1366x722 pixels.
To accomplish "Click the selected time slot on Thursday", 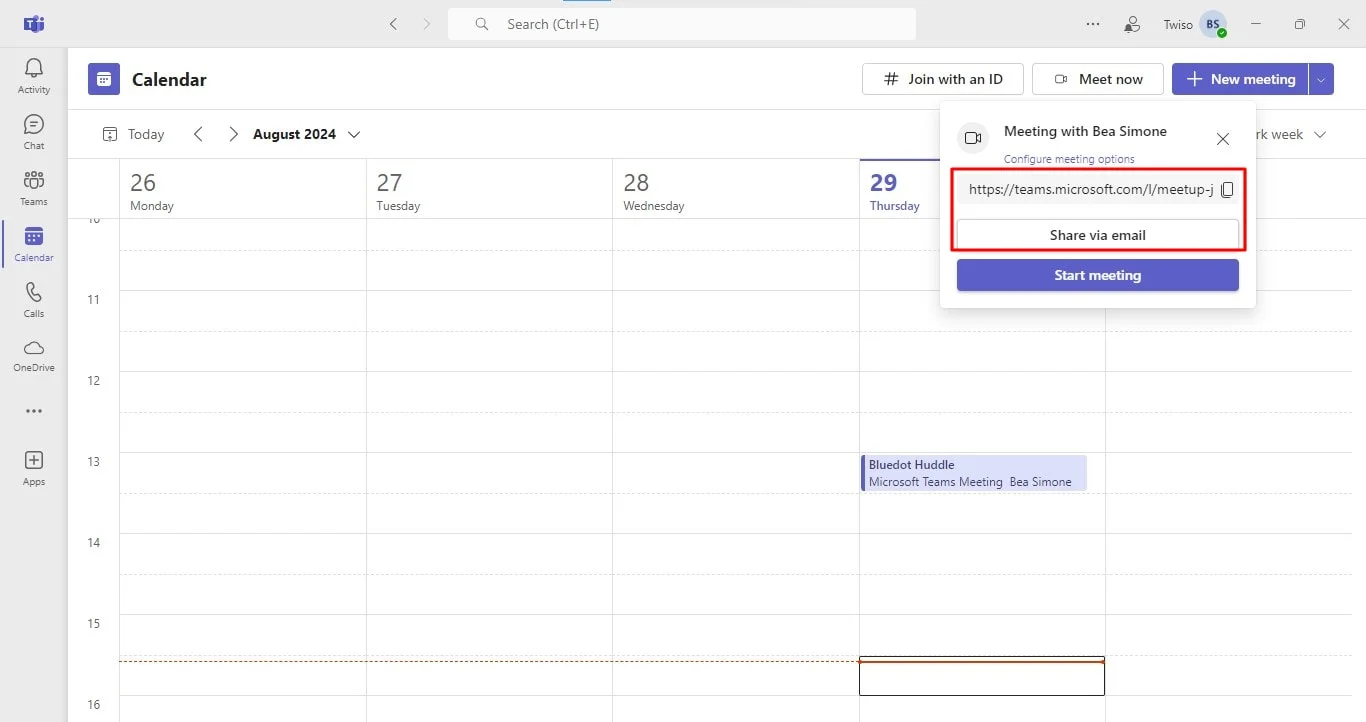I will click(x=982, y=676).
